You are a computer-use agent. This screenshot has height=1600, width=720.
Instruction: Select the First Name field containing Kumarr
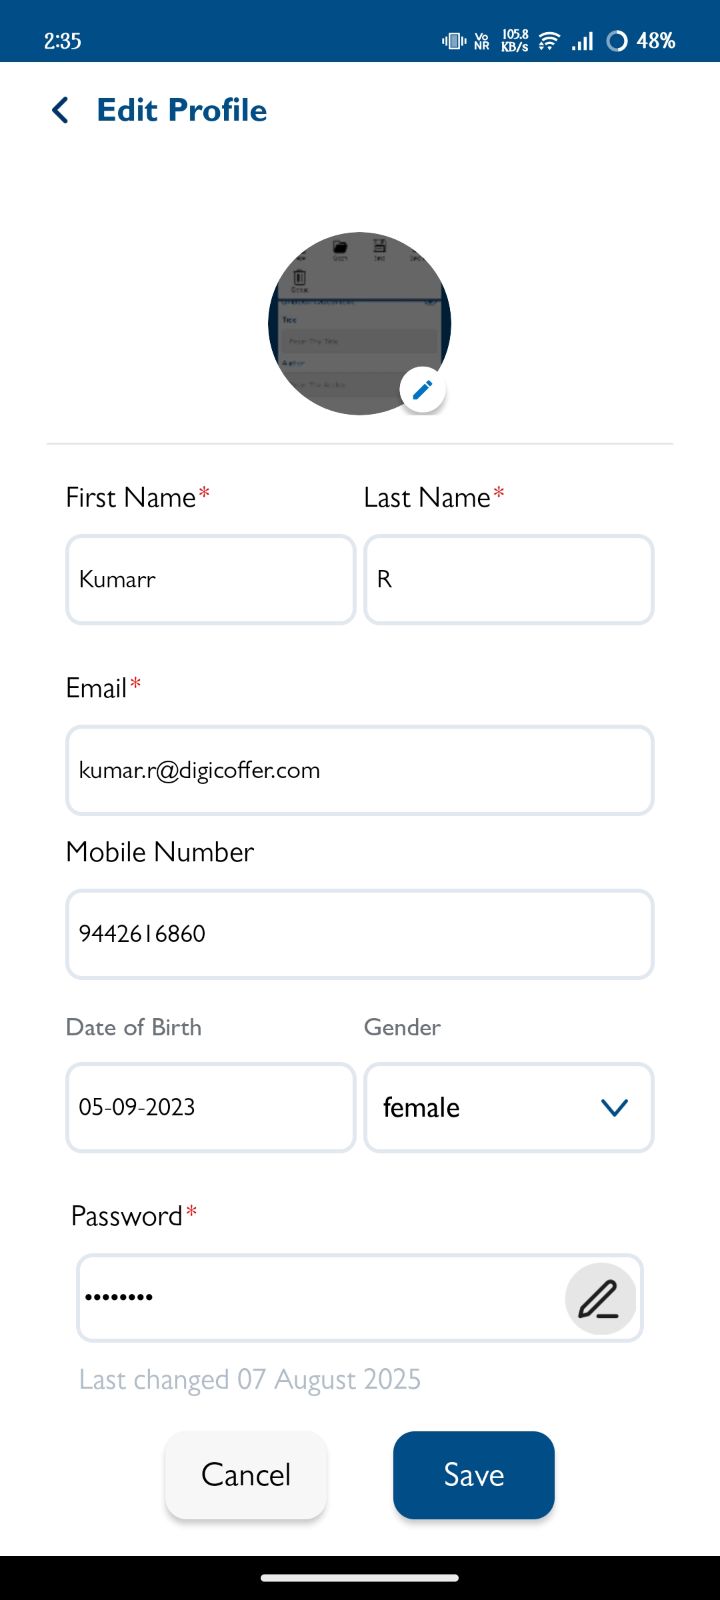pos(211,580)
